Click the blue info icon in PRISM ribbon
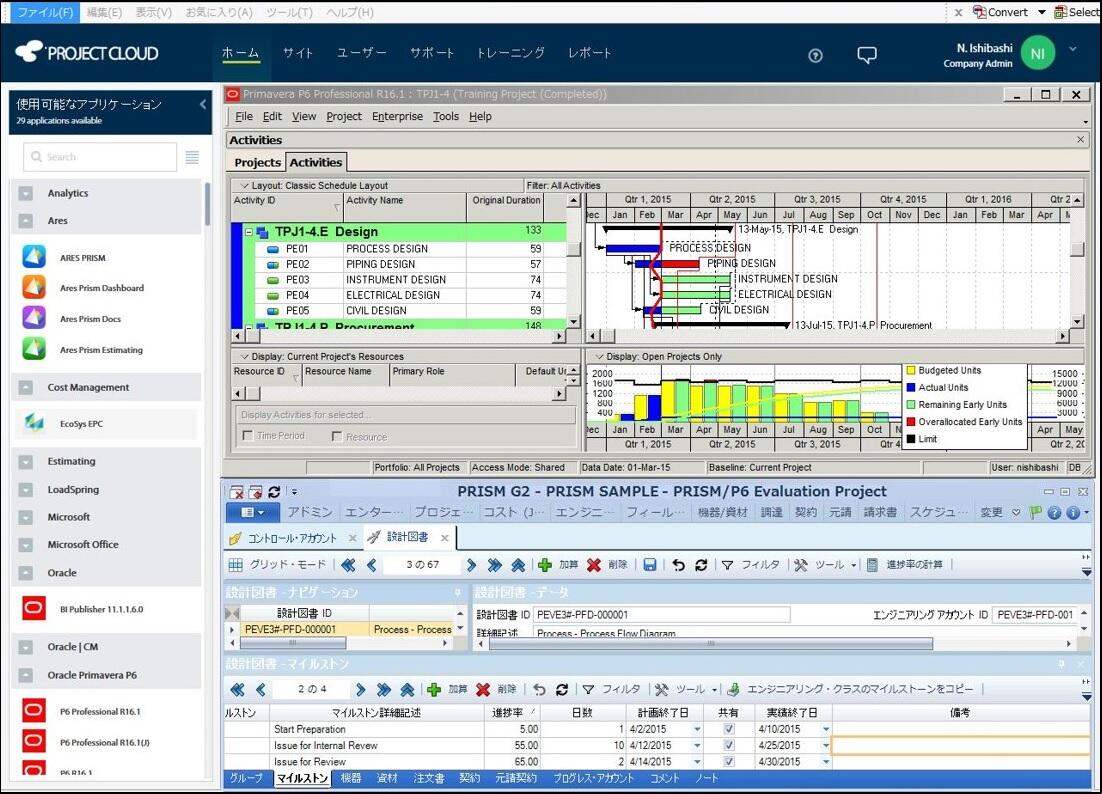This screenshot has height=794, width=1102. point(1072,513)
